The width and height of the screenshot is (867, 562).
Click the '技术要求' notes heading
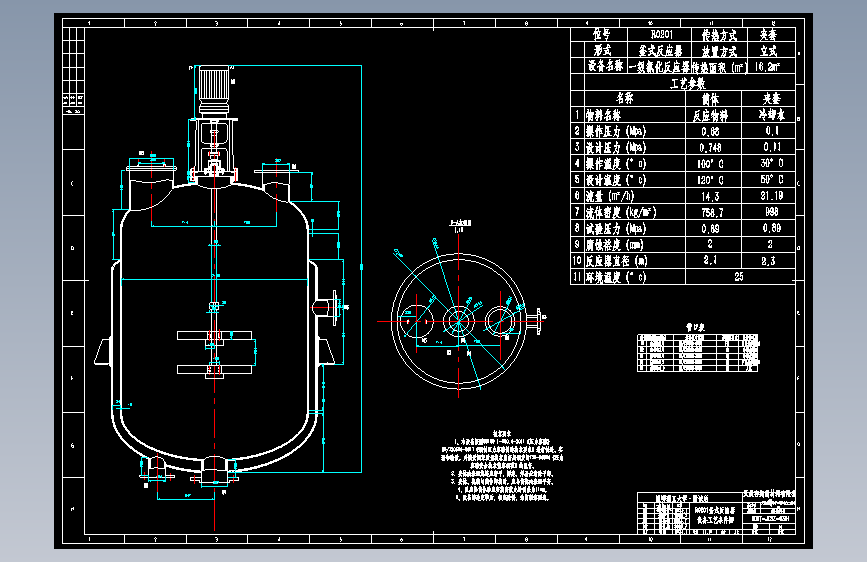502,434
